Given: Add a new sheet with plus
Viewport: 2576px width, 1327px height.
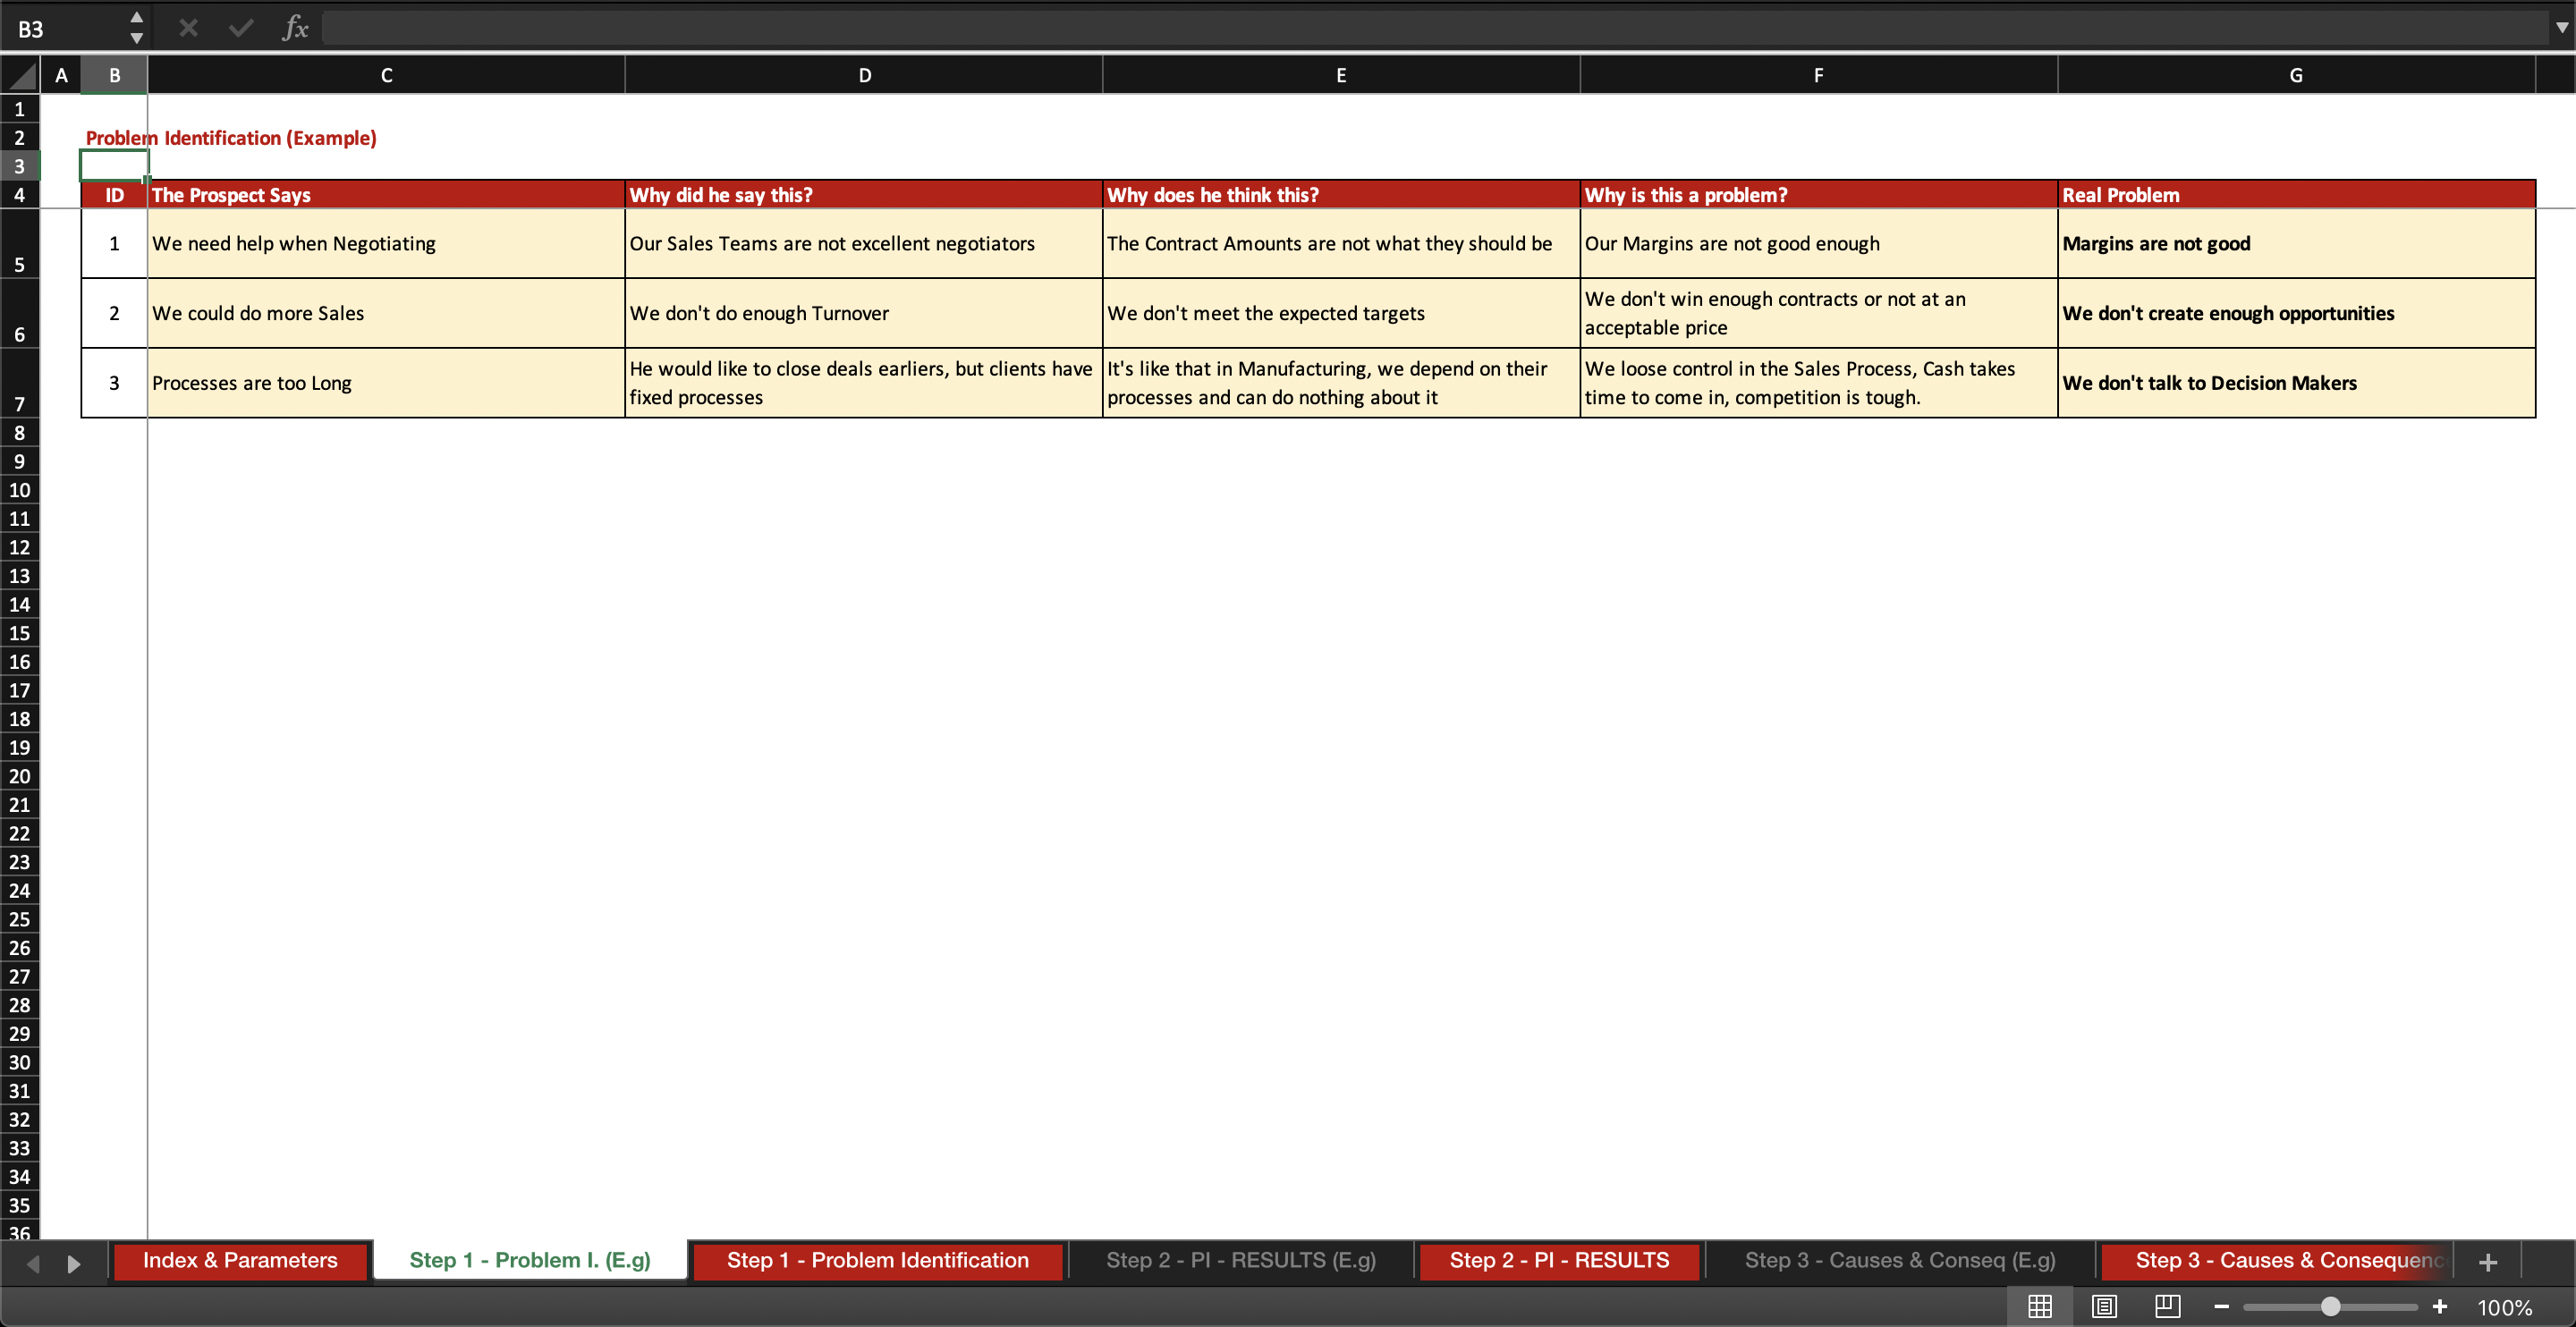Looking at the screenshot, I should [x=2488, y=1262].
